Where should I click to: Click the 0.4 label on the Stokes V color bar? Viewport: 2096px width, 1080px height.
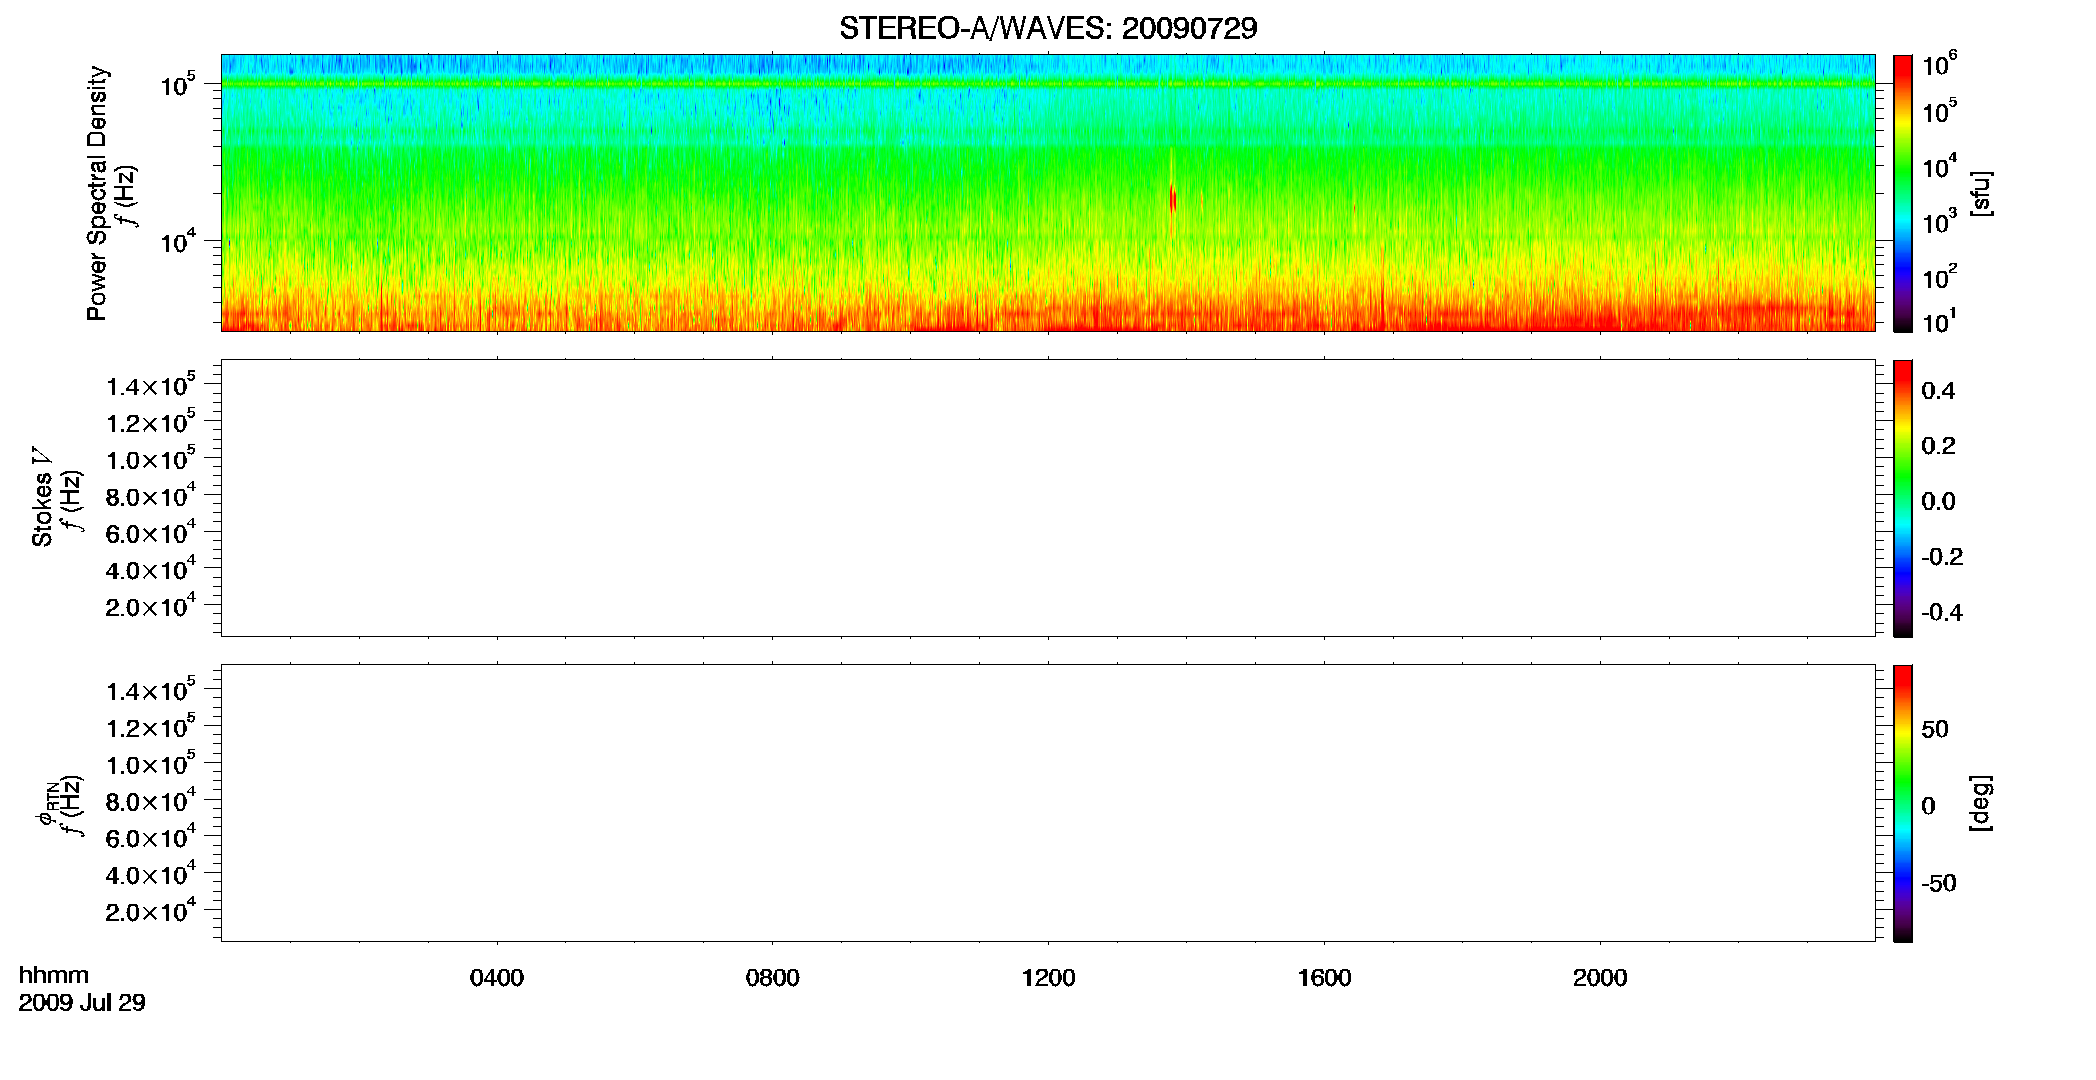1938,391
